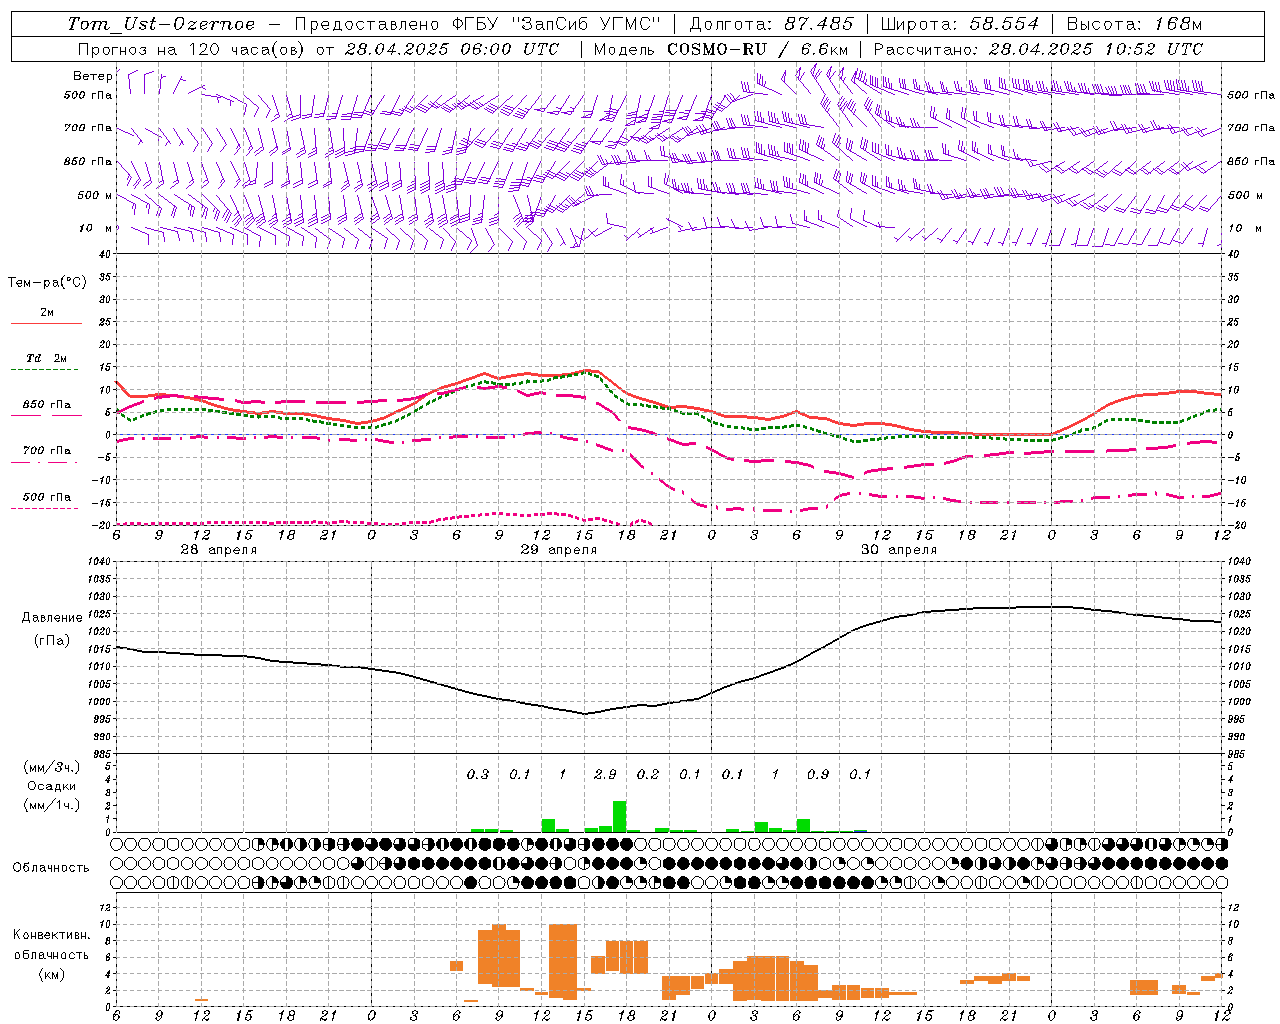The height and width of the screenshot is (1024, 1280).
Task: Click the date label 28 апреля
Action: [218, 550]
